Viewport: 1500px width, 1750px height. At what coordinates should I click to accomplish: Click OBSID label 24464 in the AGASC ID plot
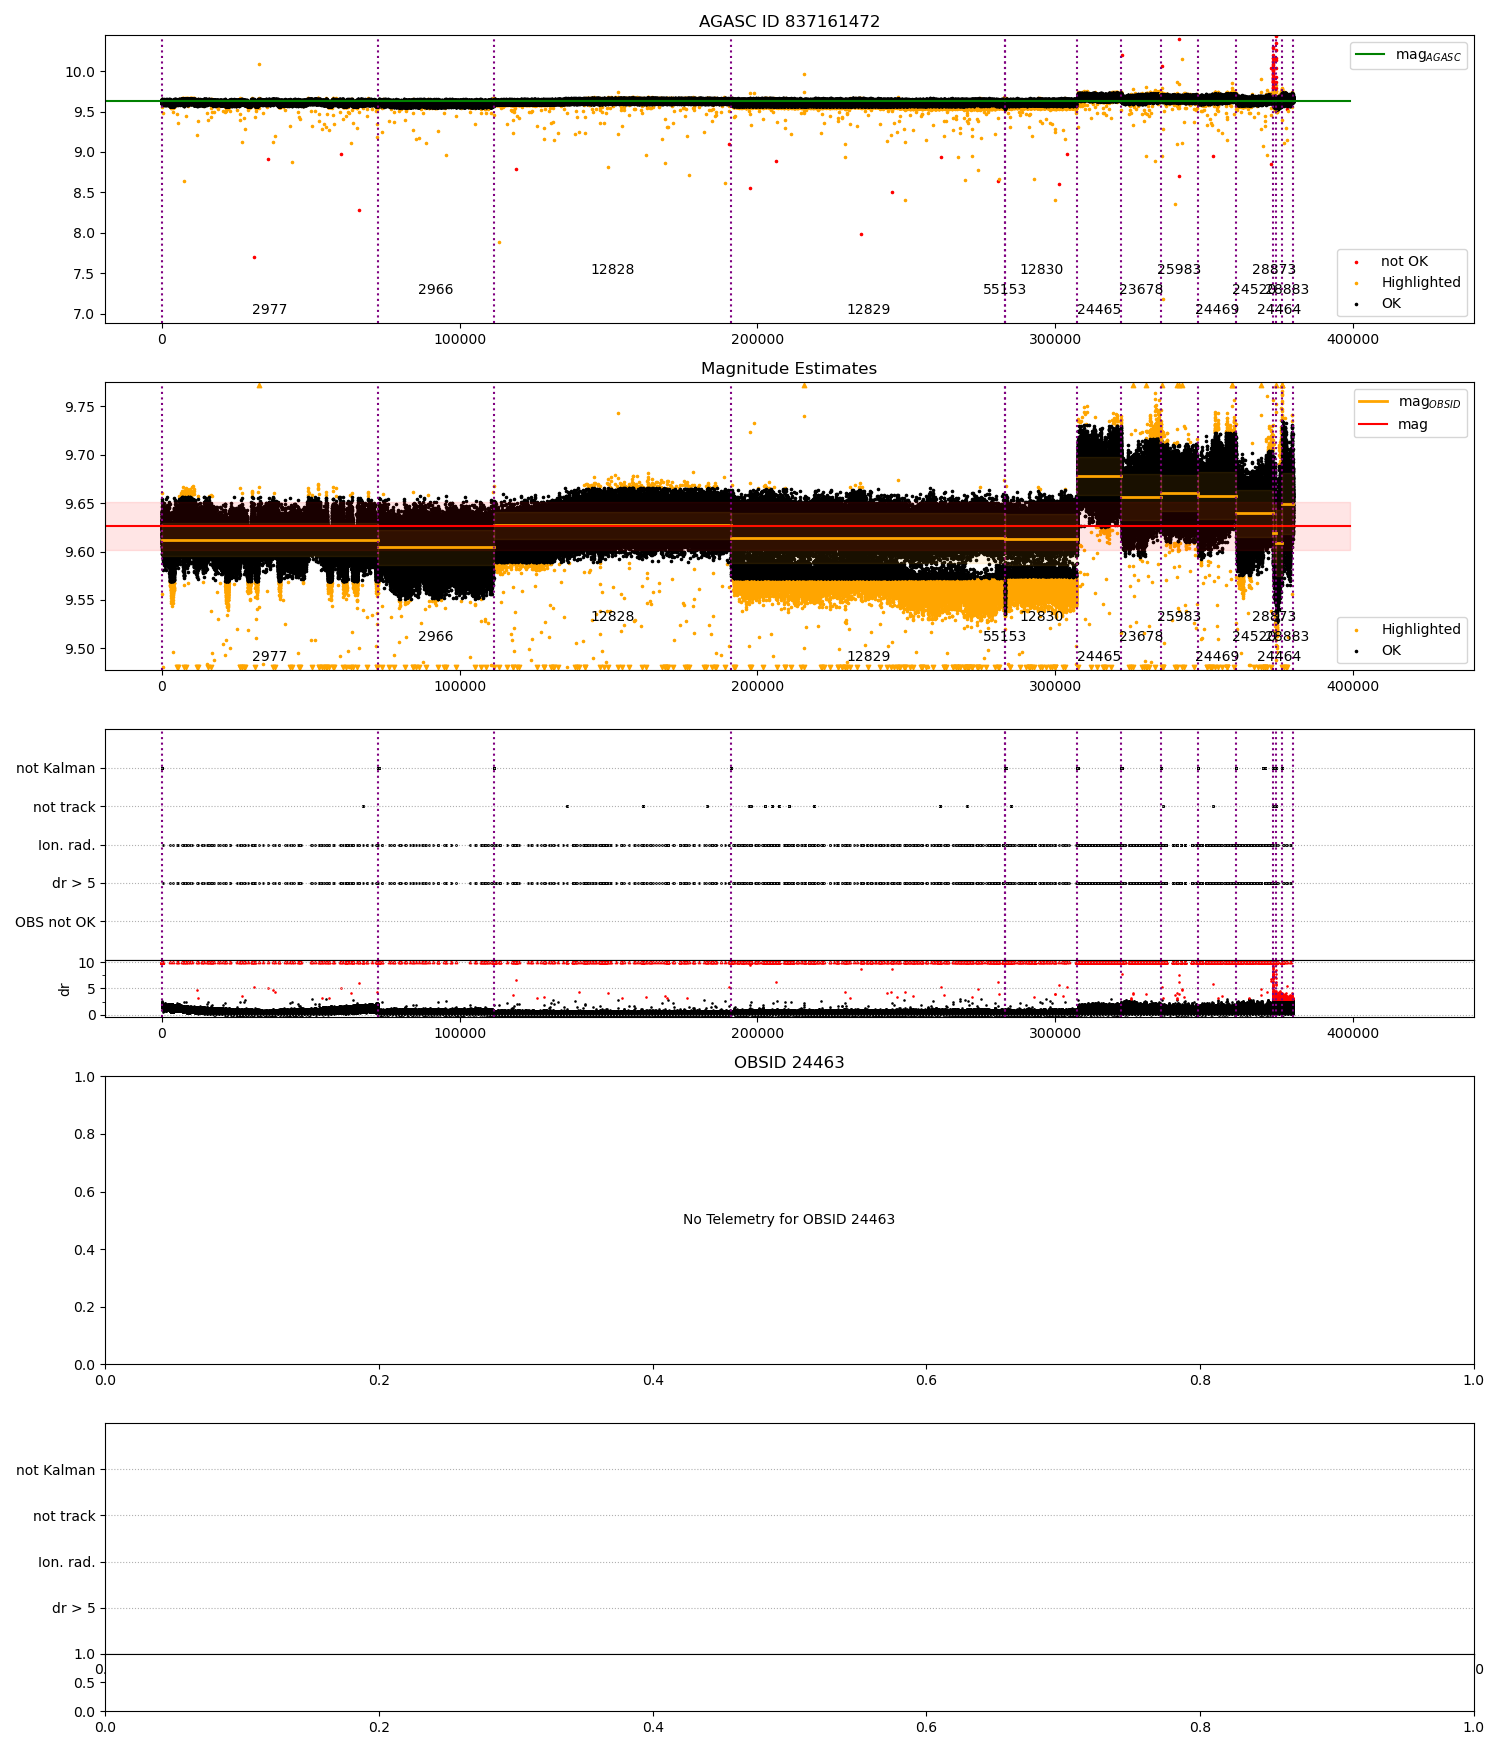coord(1279,310)
